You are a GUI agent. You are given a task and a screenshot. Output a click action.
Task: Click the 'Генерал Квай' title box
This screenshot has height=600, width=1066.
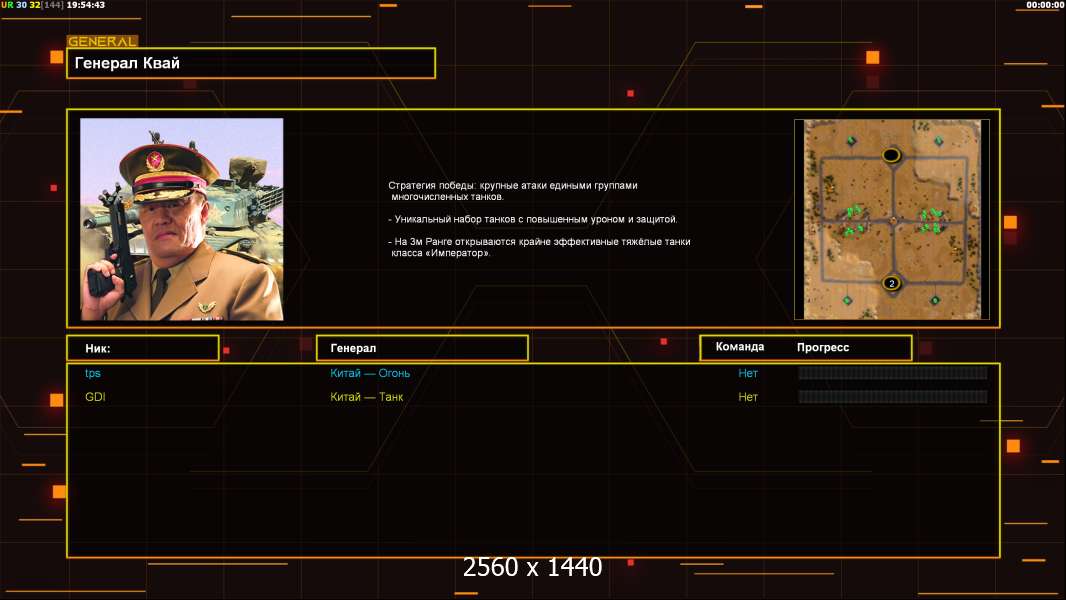pyautogui.click(x=251, y=63)
